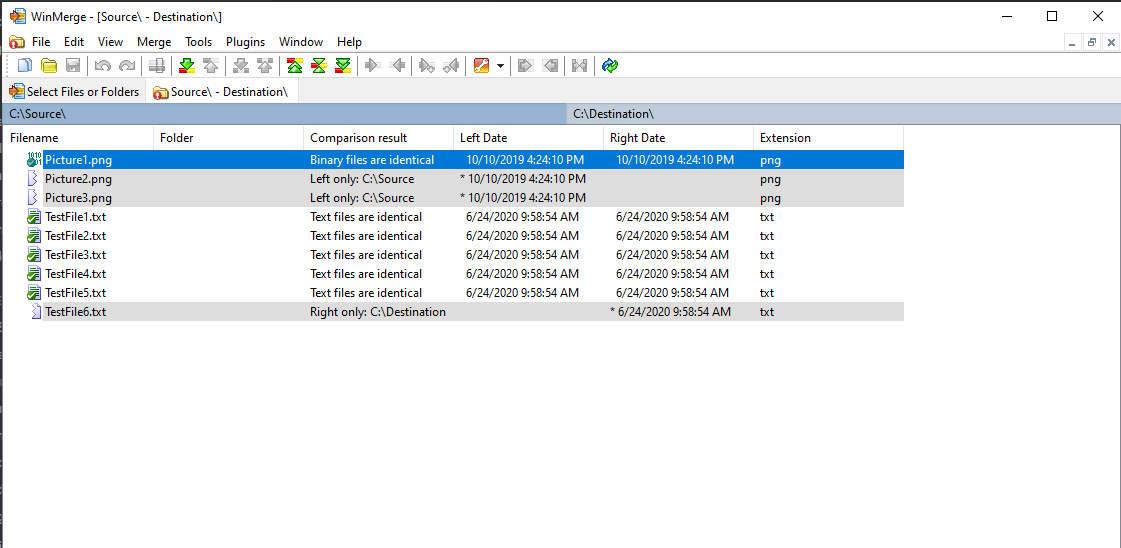
Task: Click the Refresh comparison icon
Action: 610,66
